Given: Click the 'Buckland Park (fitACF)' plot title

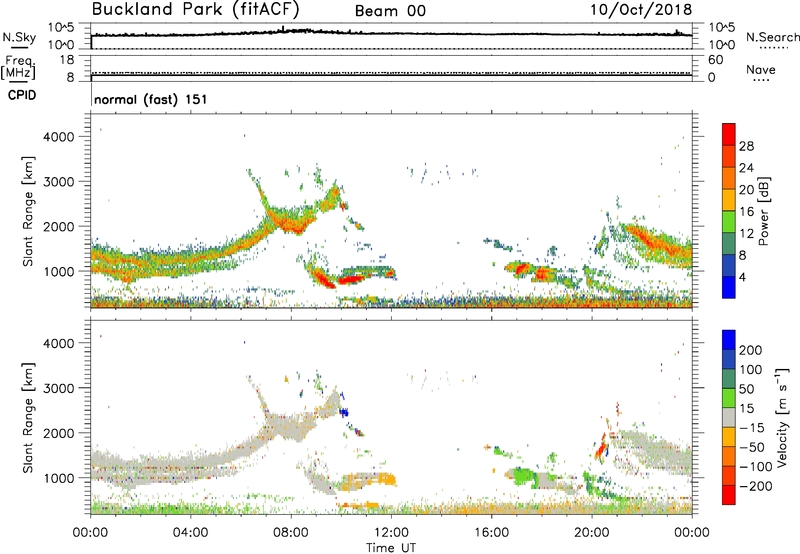Looking at the screenshot, I should [195, 10].
